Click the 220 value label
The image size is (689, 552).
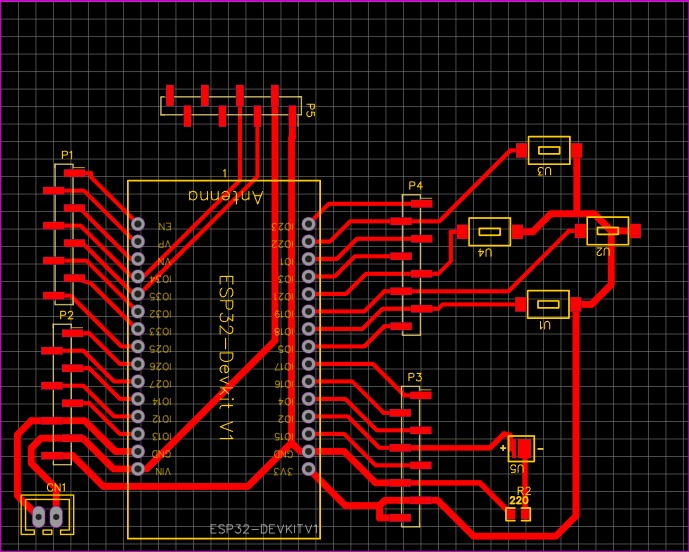point(519,500)
